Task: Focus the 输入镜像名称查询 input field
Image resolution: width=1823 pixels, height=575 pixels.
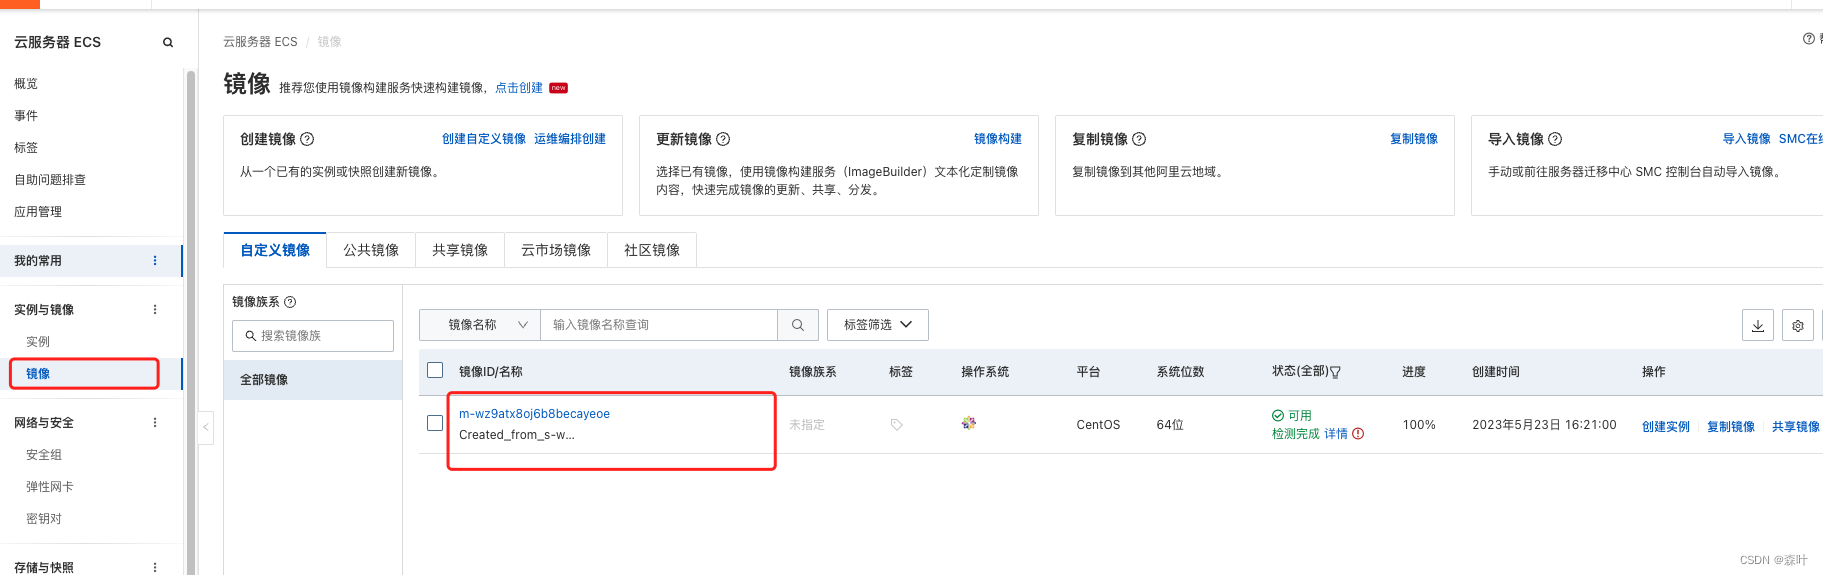Action: tap(659, 325)
